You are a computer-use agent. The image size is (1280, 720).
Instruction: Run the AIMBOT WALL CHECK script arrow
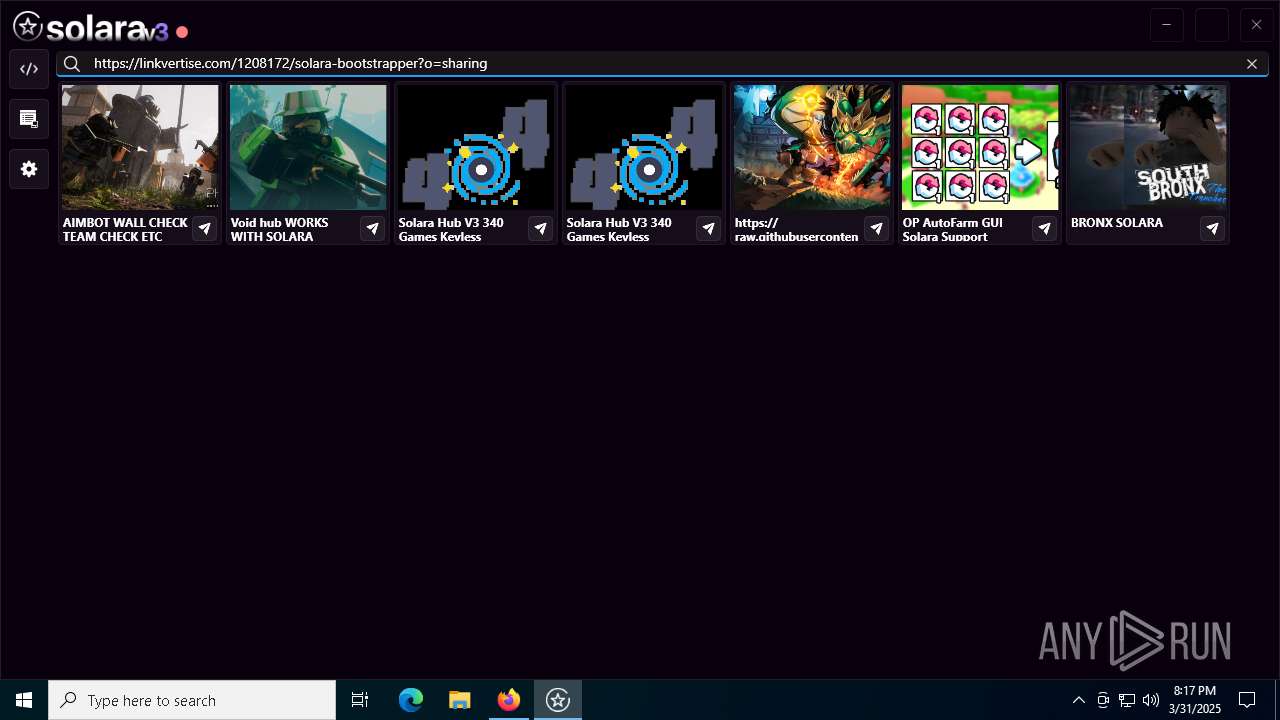(x=204, y=229)
